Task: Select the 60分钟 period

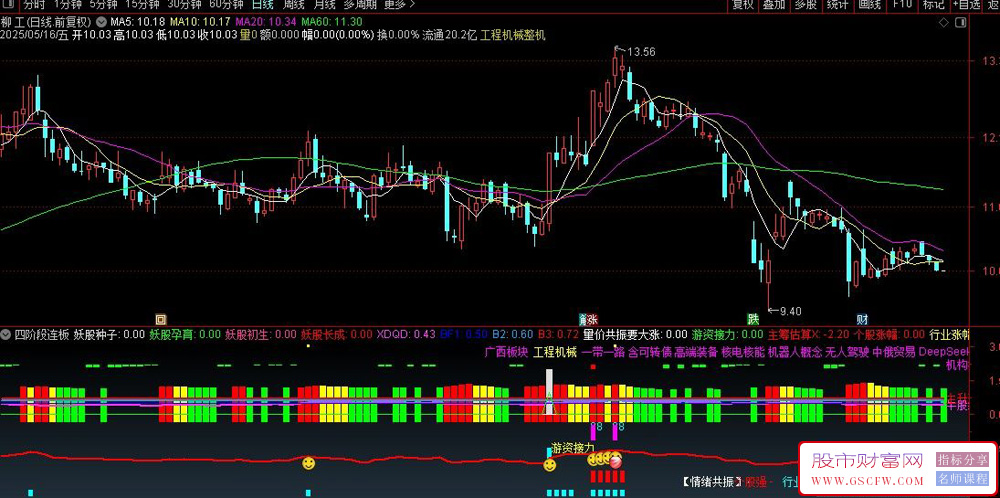Action: point(226,4)
